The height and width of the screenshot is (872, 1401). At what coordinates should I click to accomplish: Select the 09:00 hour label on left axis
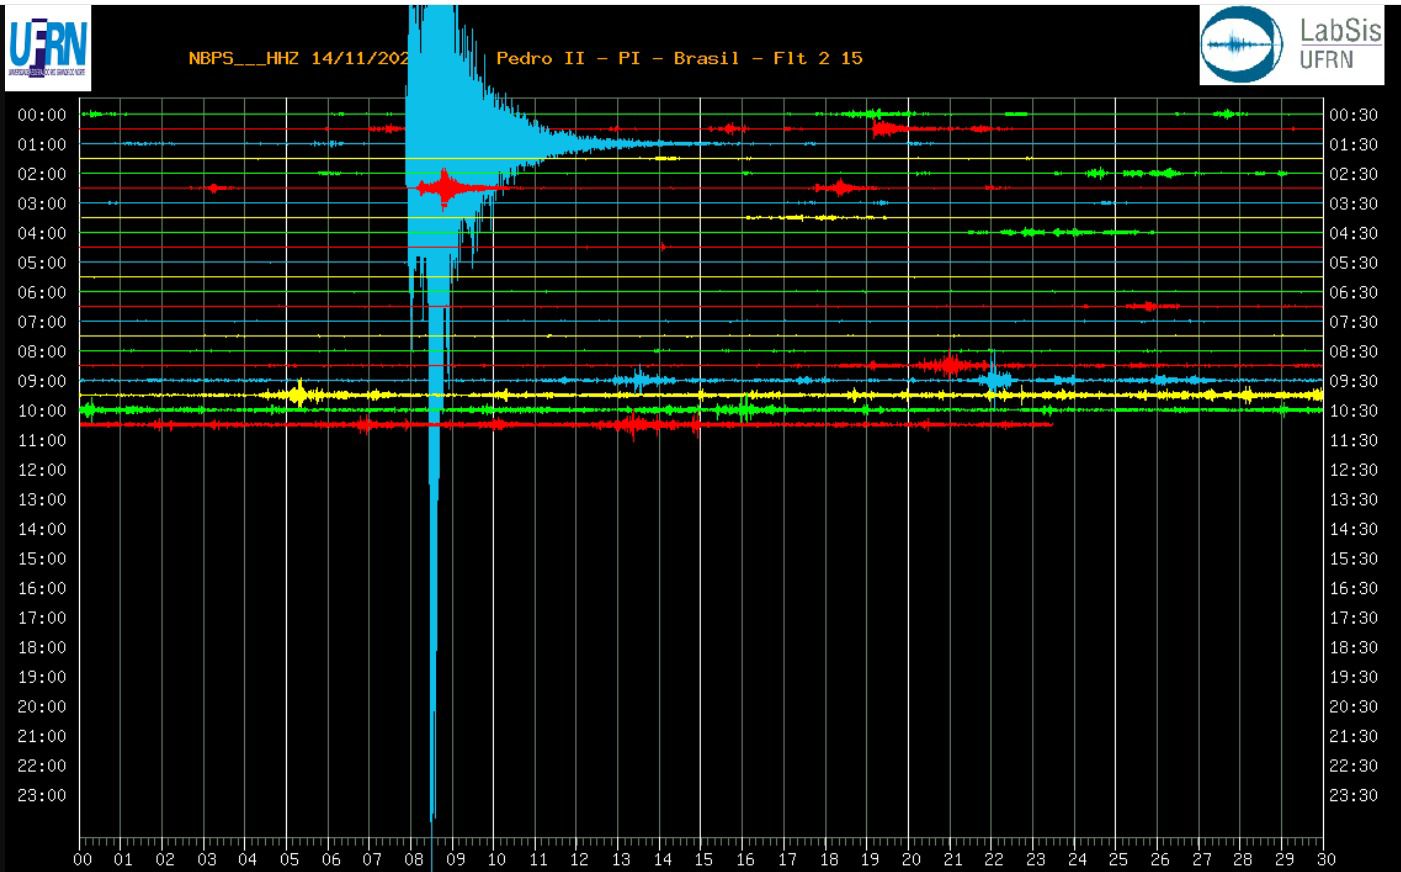[42, 381]
